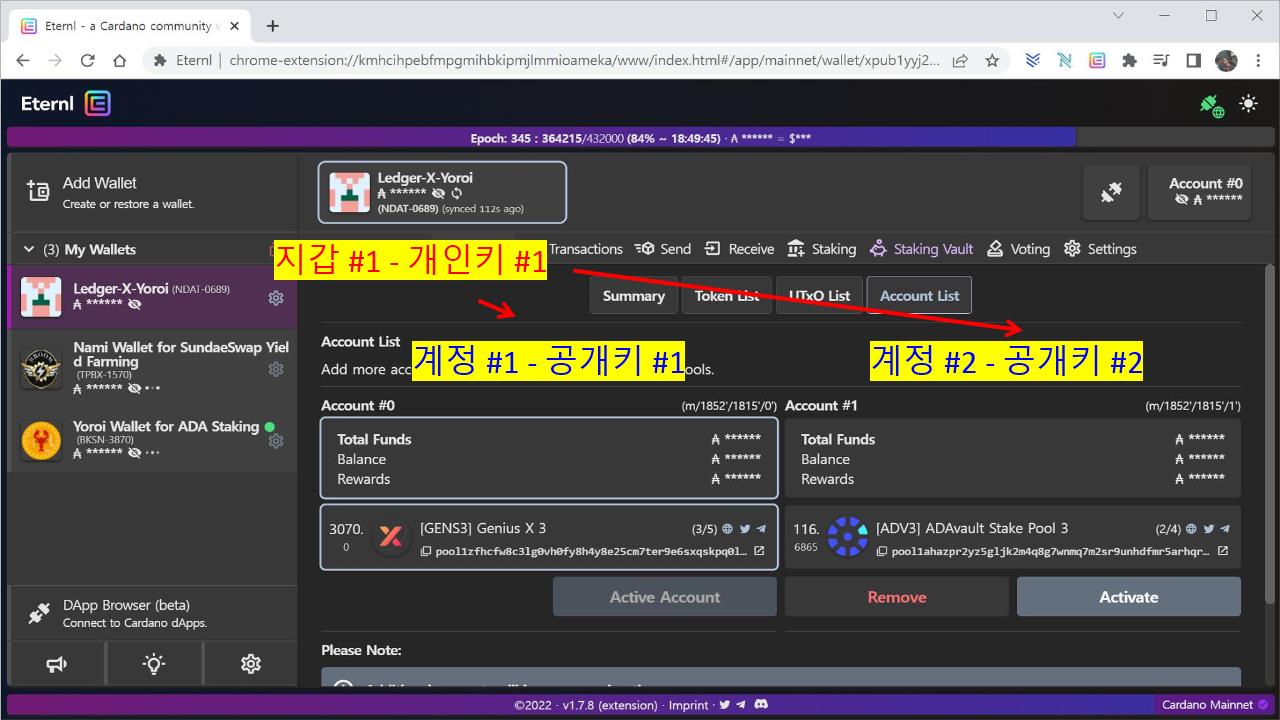
Task: Switch to the Summary tab
Action: (633, 296)
